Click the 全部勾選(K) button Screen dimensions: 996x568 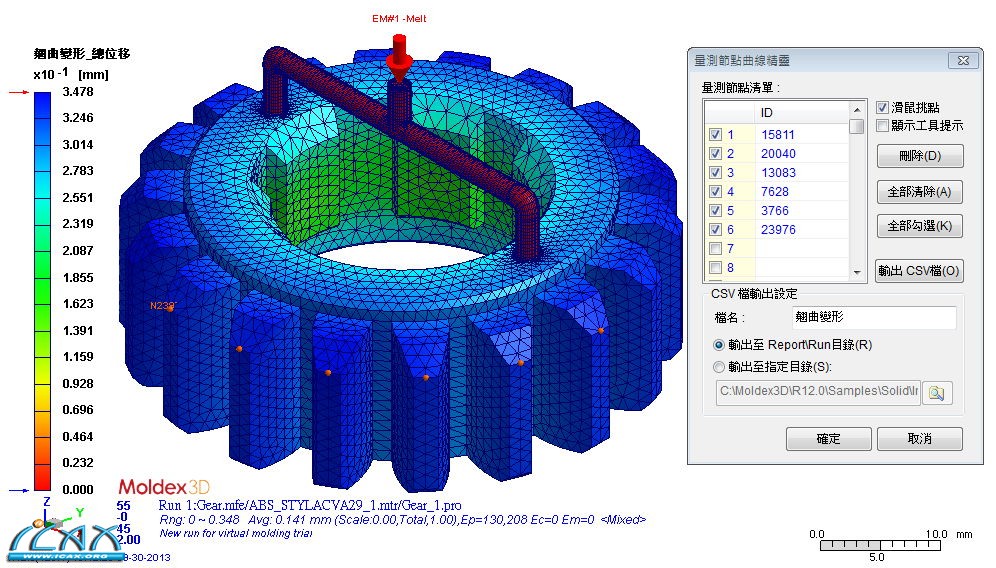tap(920, 226)
